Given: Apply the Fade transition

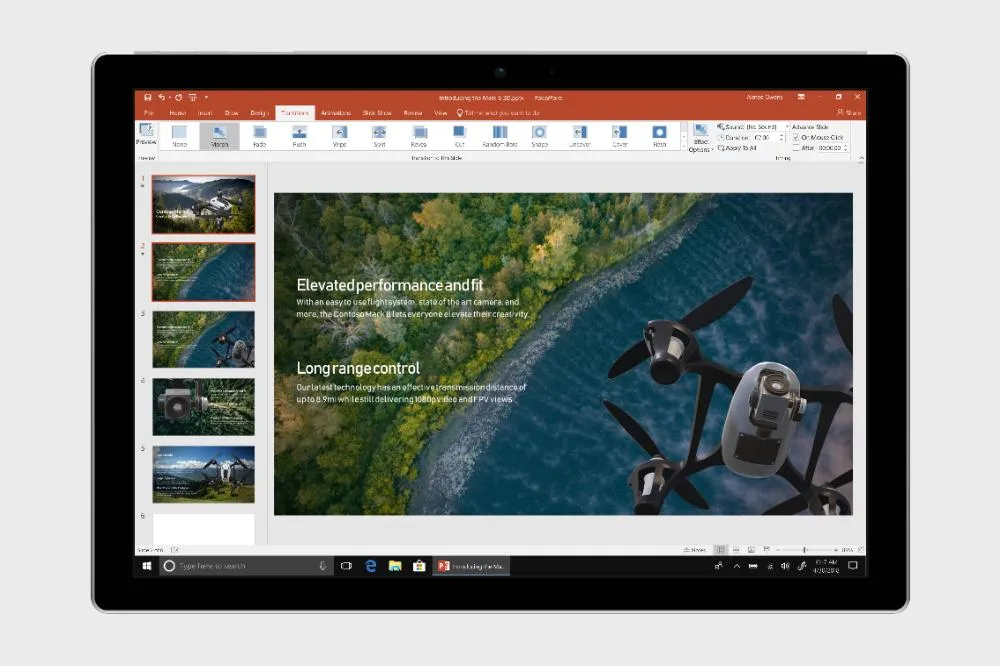Looking at the screenshot, I should coord(260,137).
